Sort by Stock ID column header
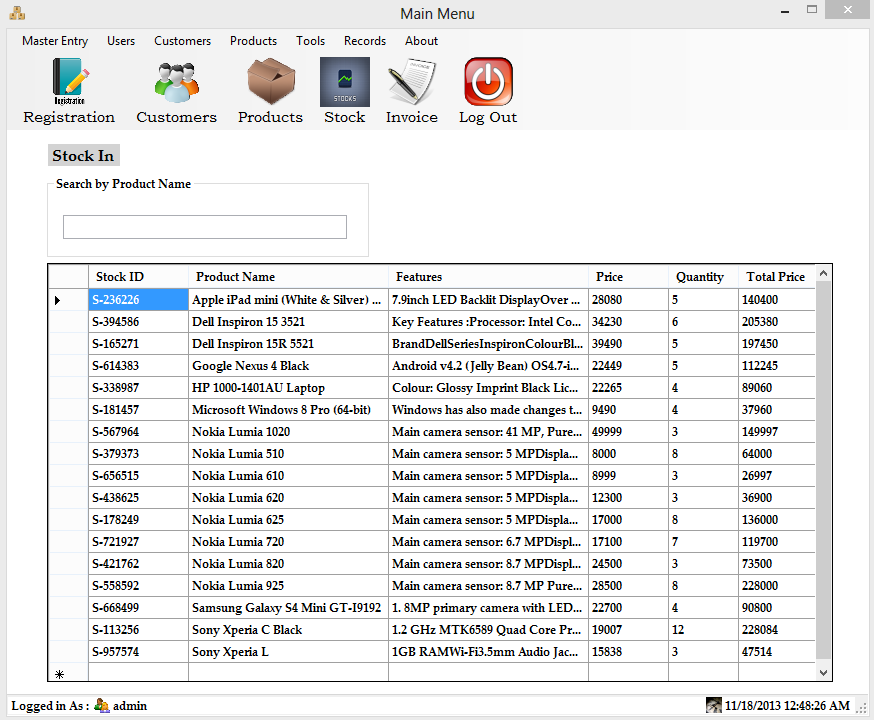Screen dimensions: 874x720 pyautogui.click(x=138, y=276)
